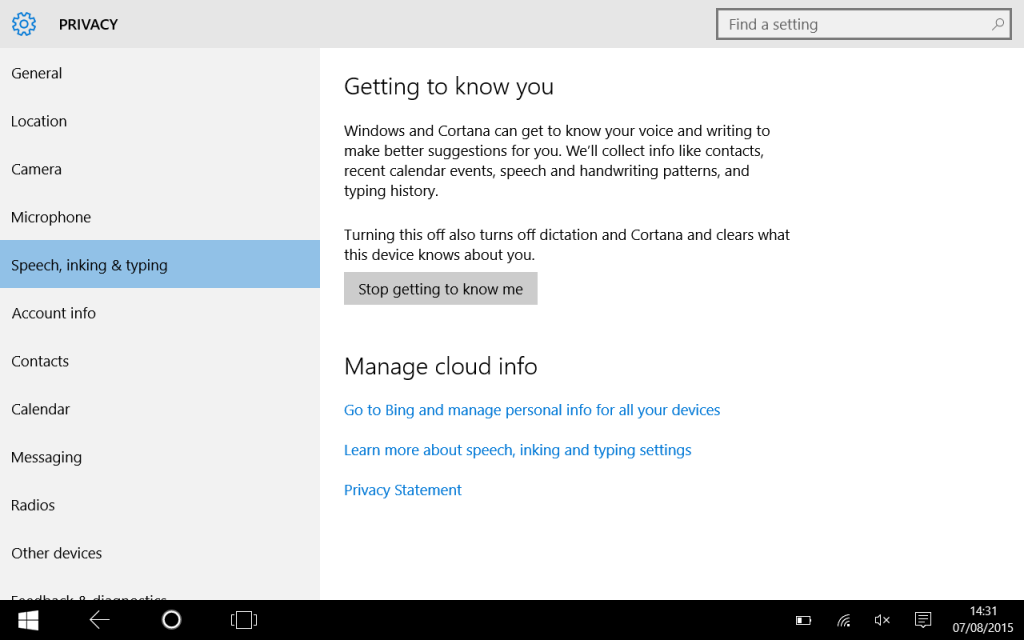The width and height of the screenshot is (1024, 640).
Task: Select Camera in the sidebar
Action: click(36, 169)
